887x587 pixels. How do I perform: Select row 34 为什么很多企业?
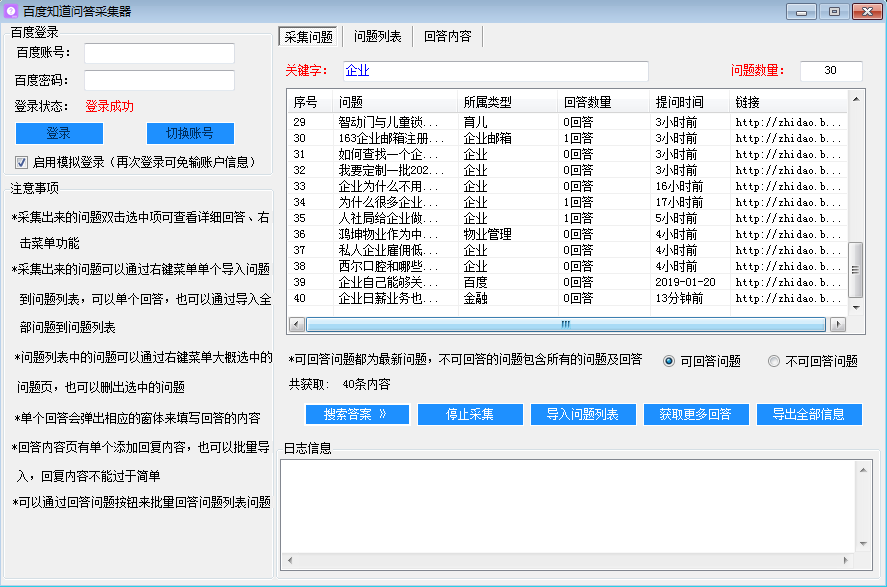point(567,202)
